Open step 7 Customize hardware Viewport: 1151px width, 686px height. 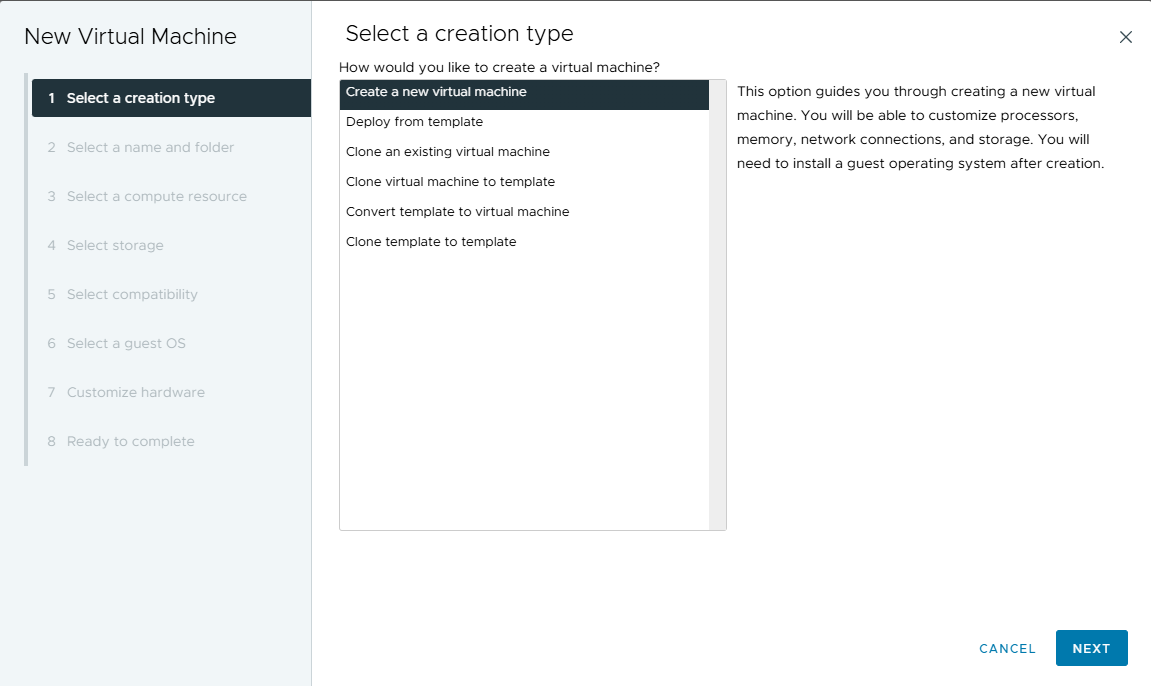pyautogui.click(x=135, y=392)
